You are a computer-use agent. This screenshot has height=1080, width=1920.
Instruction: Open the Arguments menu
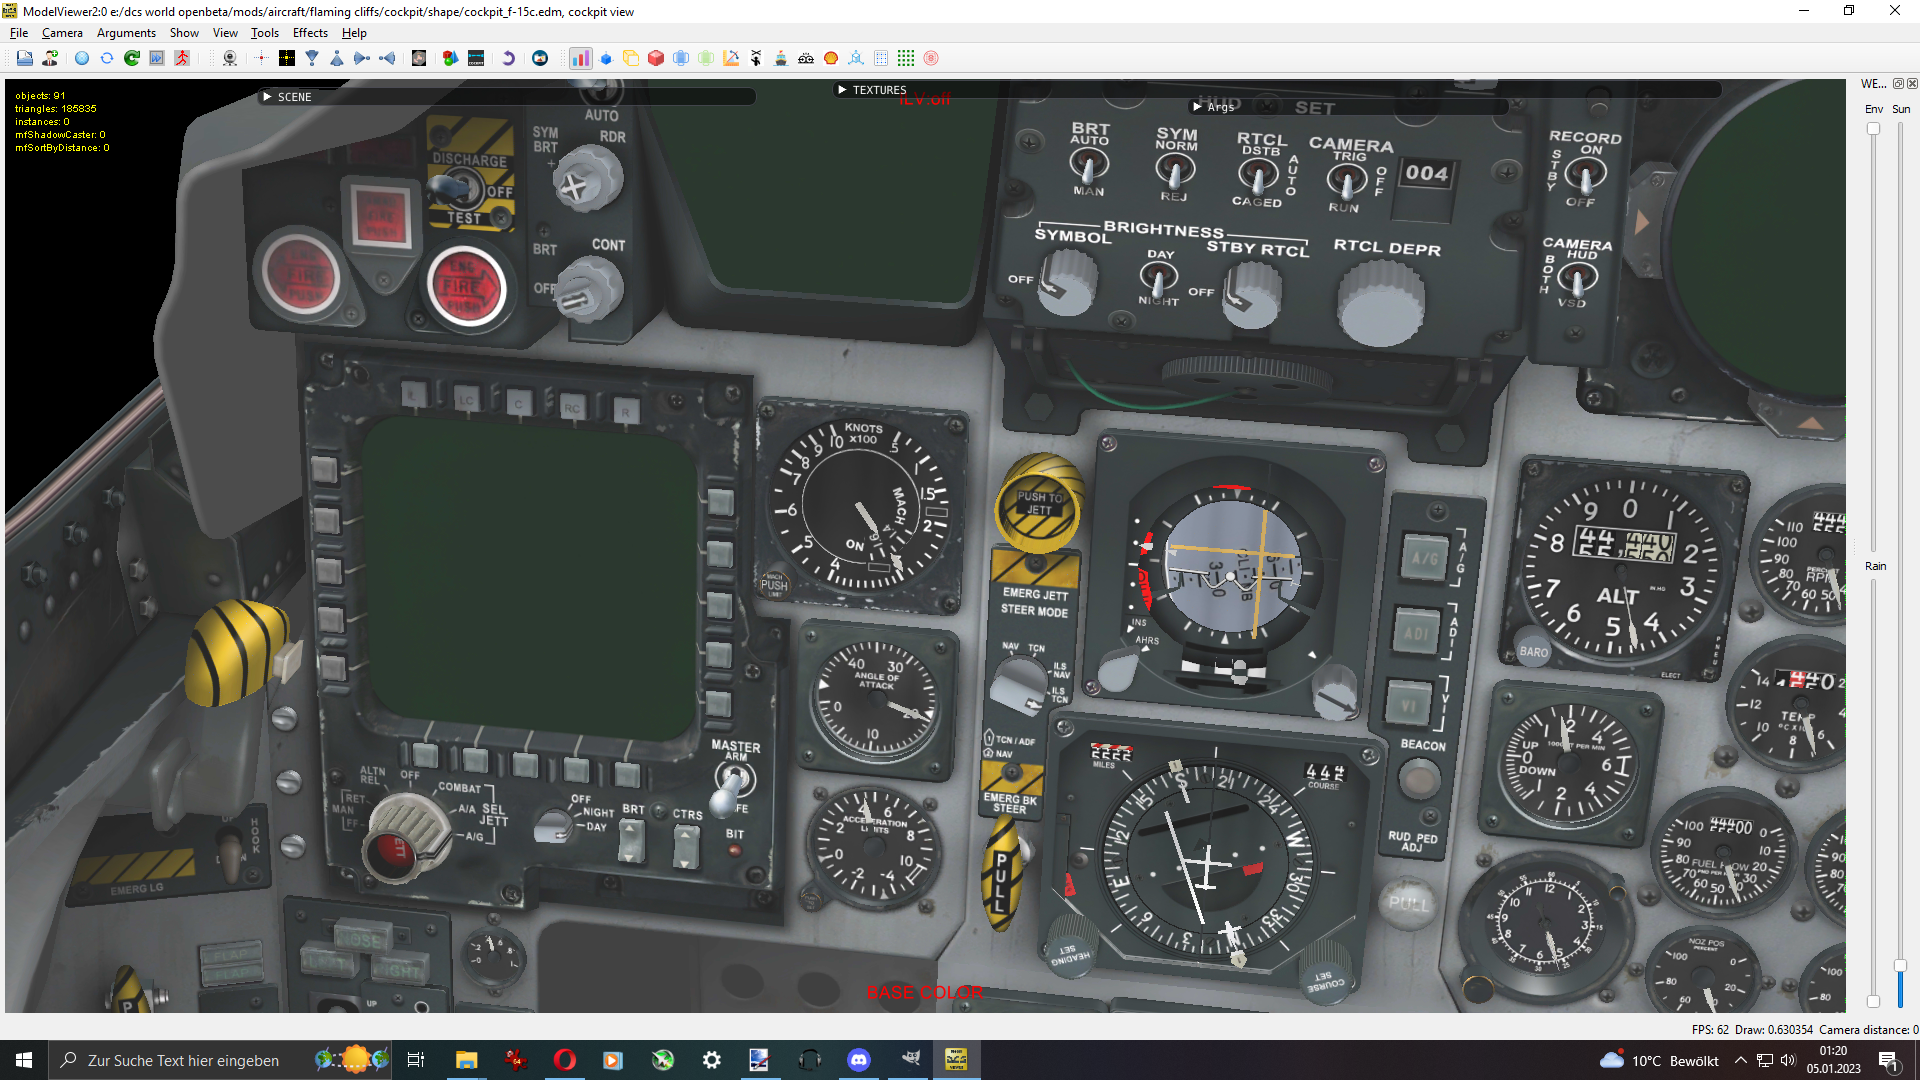pos(126,33)
